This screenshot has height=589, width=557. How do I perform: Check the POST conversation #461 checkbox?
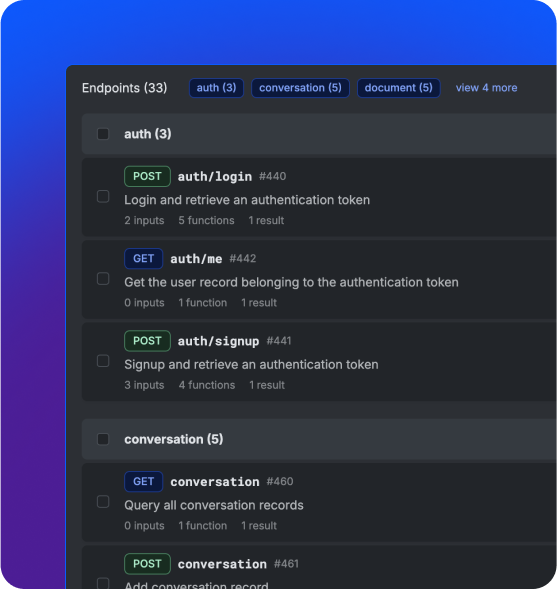tap(103, 583)
